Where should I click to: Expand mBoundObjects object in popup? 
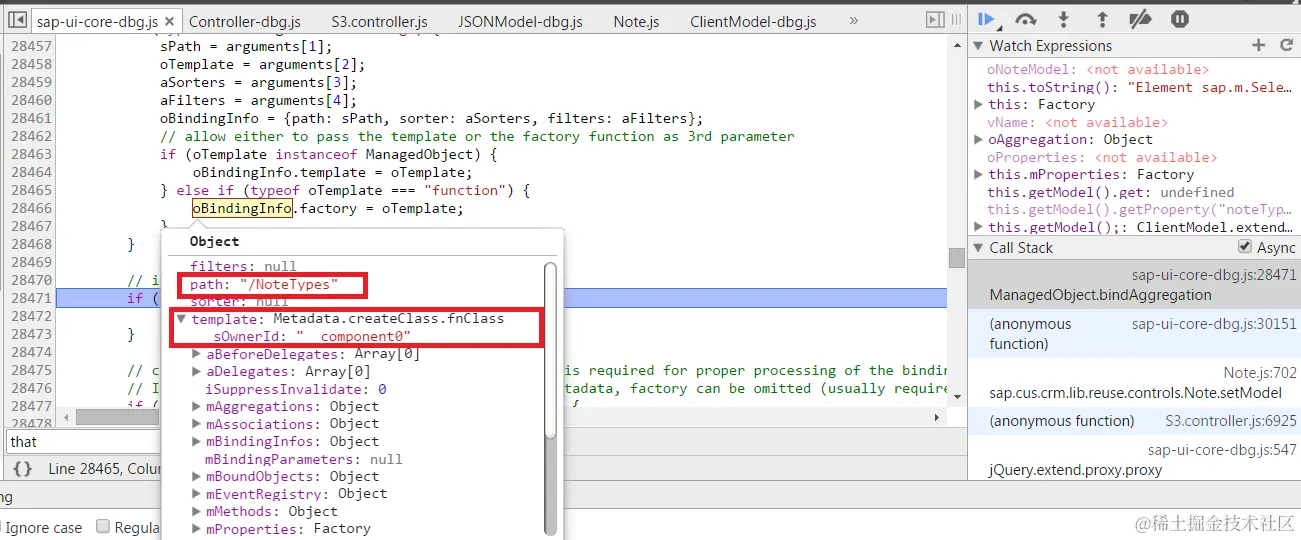[196, 476]
